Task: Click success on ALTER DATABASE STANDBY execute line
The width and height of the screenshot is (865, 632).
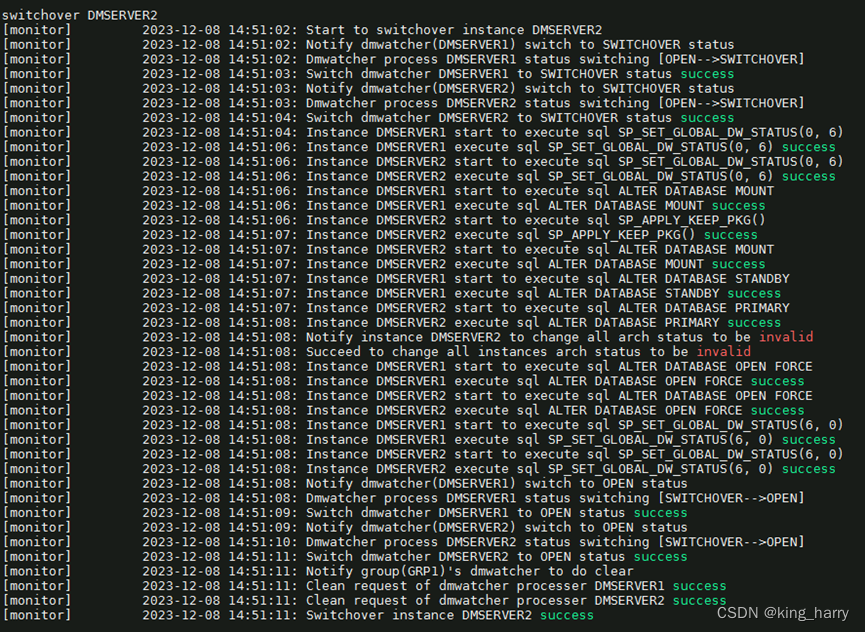Action: pos(754,293)
